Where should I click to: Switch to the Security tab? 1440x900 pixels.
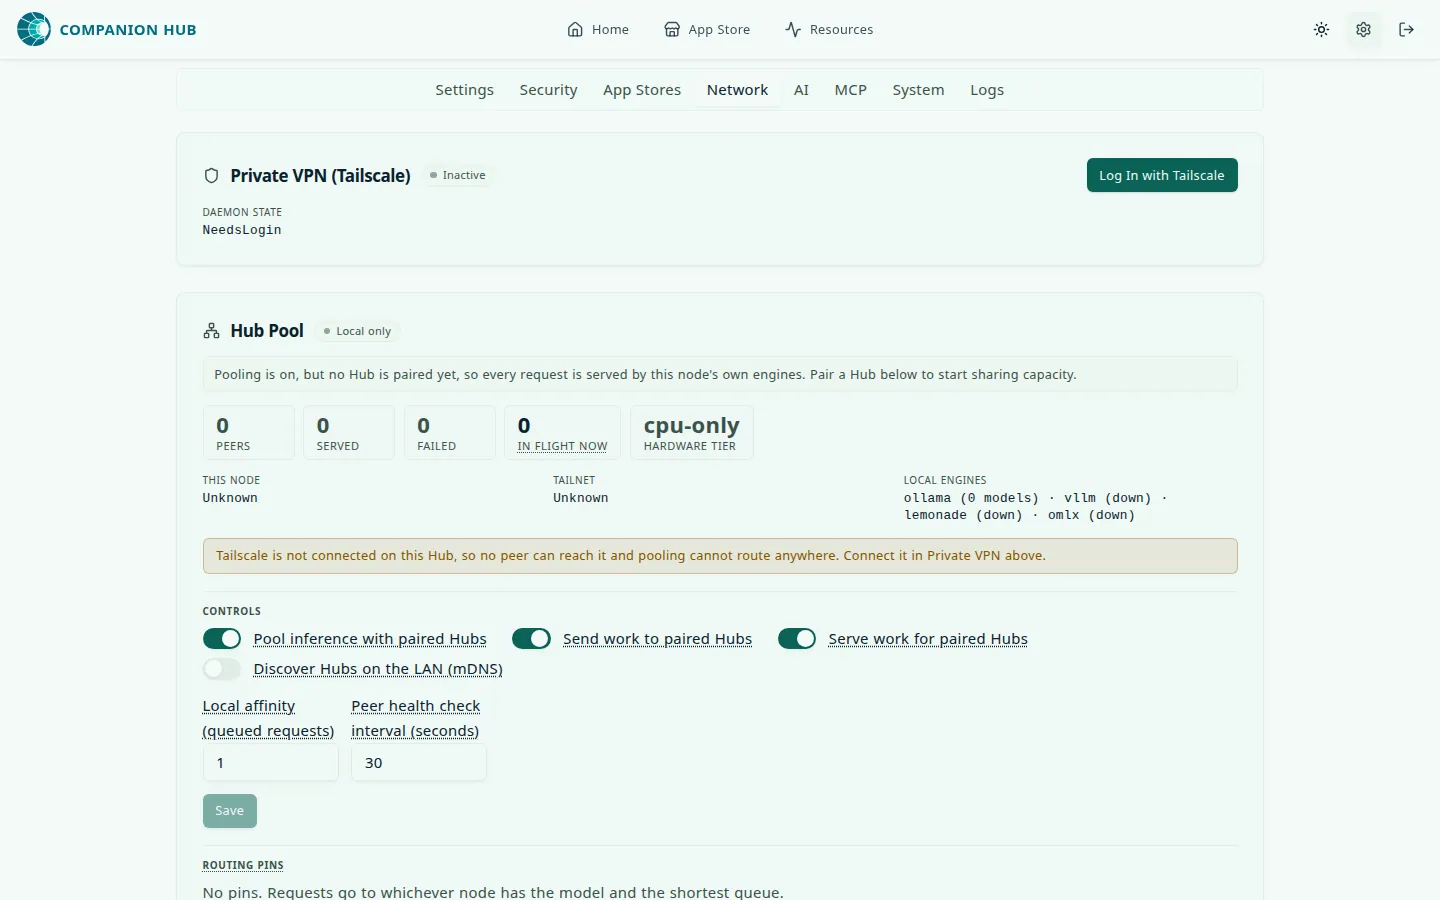(x=548, y=89)
